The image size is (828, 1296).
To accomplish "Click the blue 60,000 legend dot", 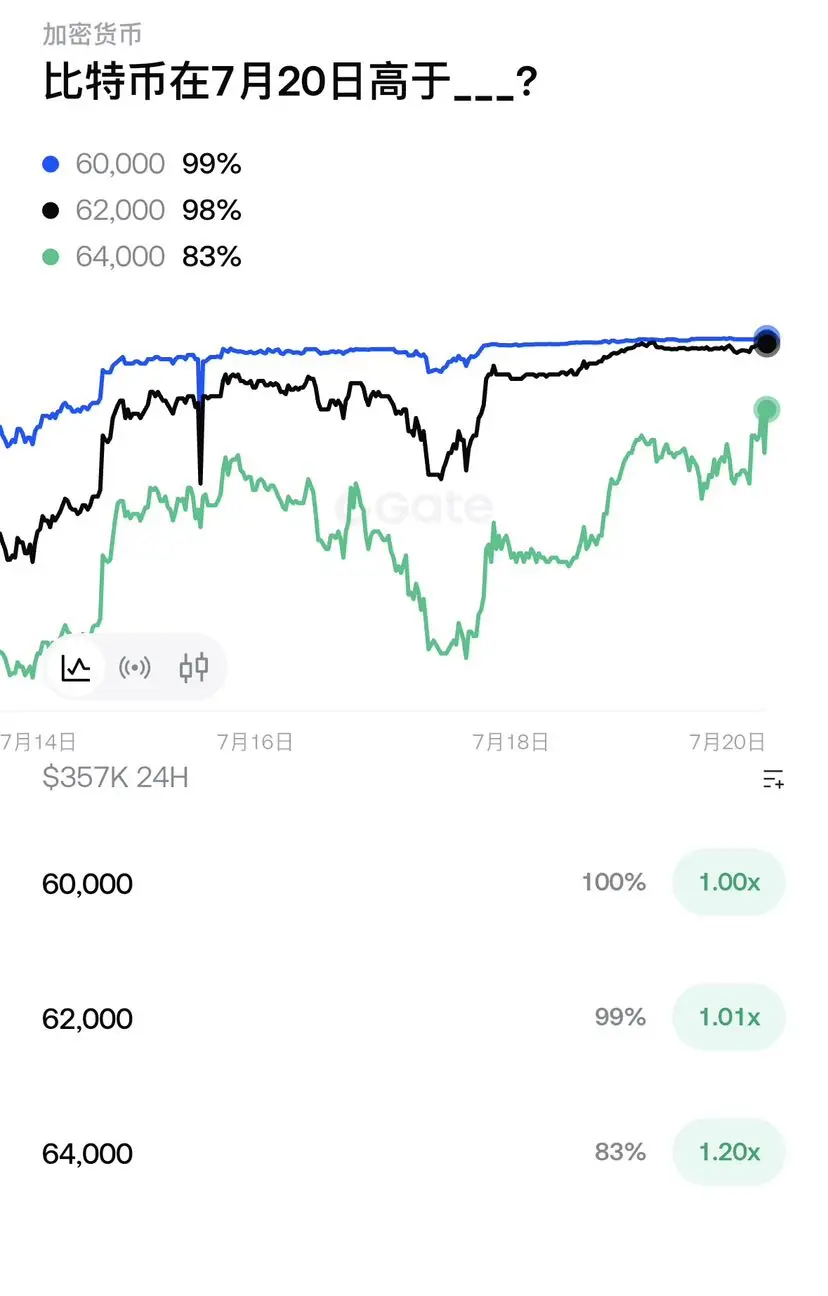I will (52, 164).
